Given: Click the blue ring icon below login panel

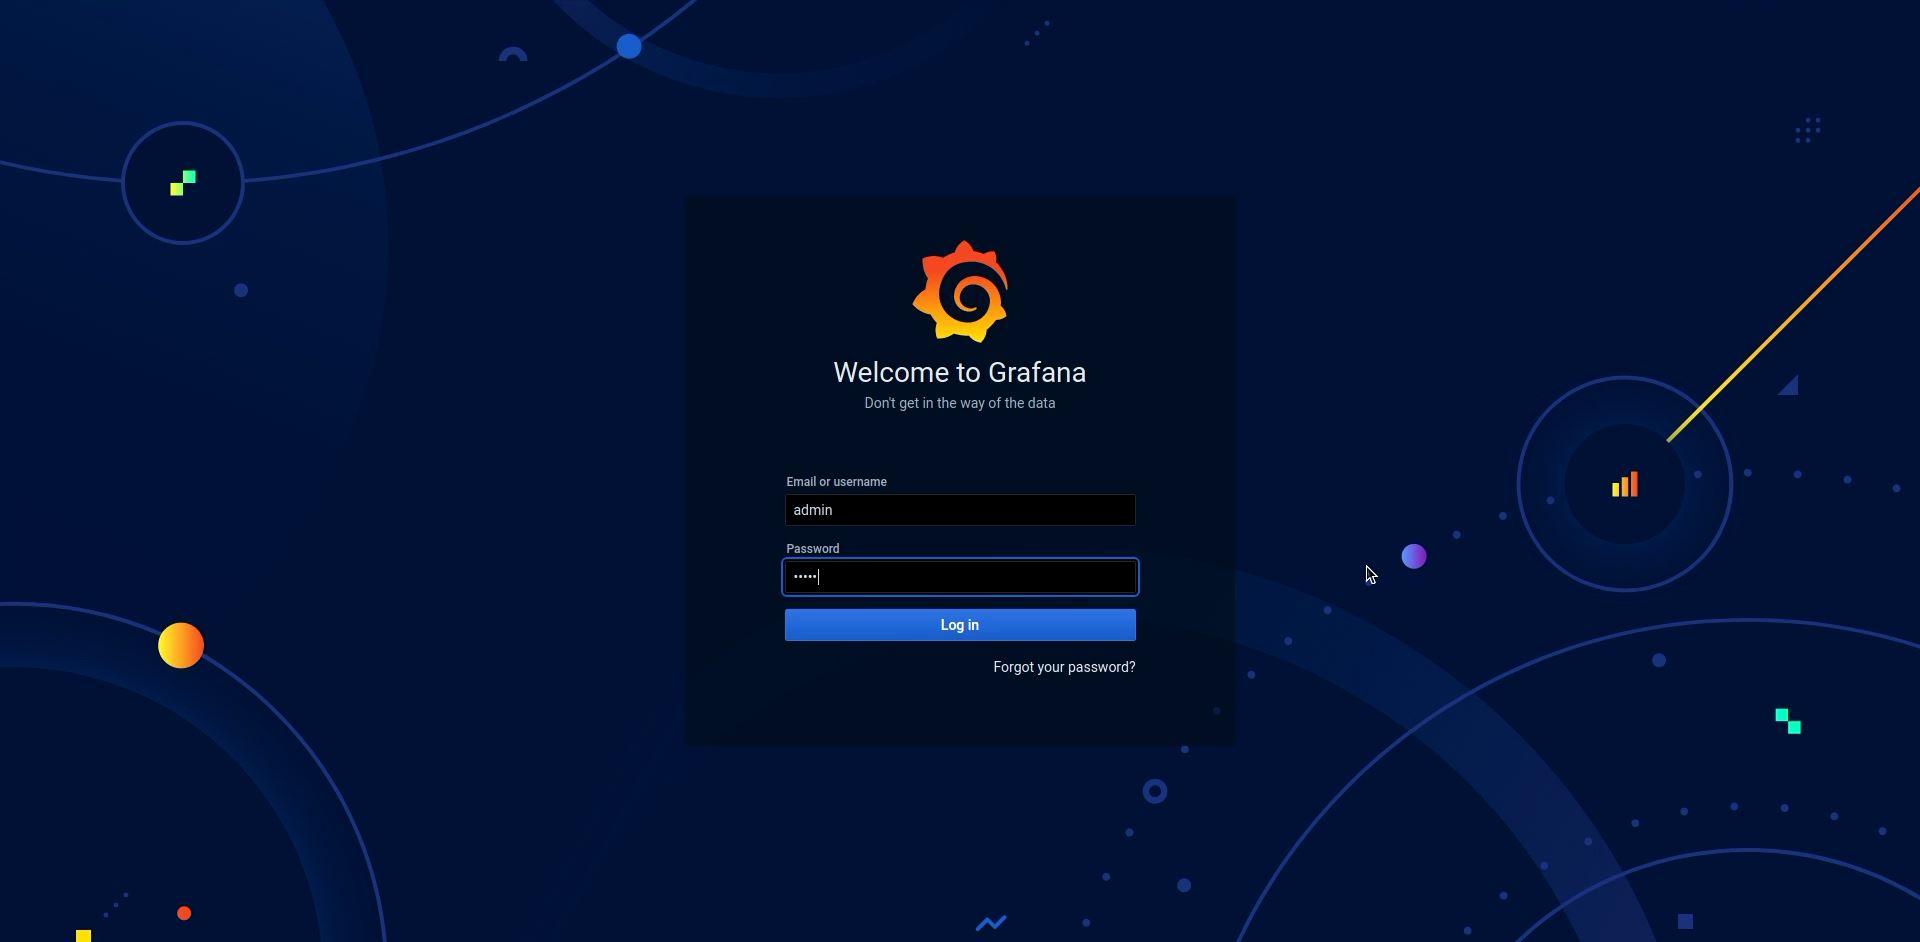Looking at the screenshot, I should 1155,792.
